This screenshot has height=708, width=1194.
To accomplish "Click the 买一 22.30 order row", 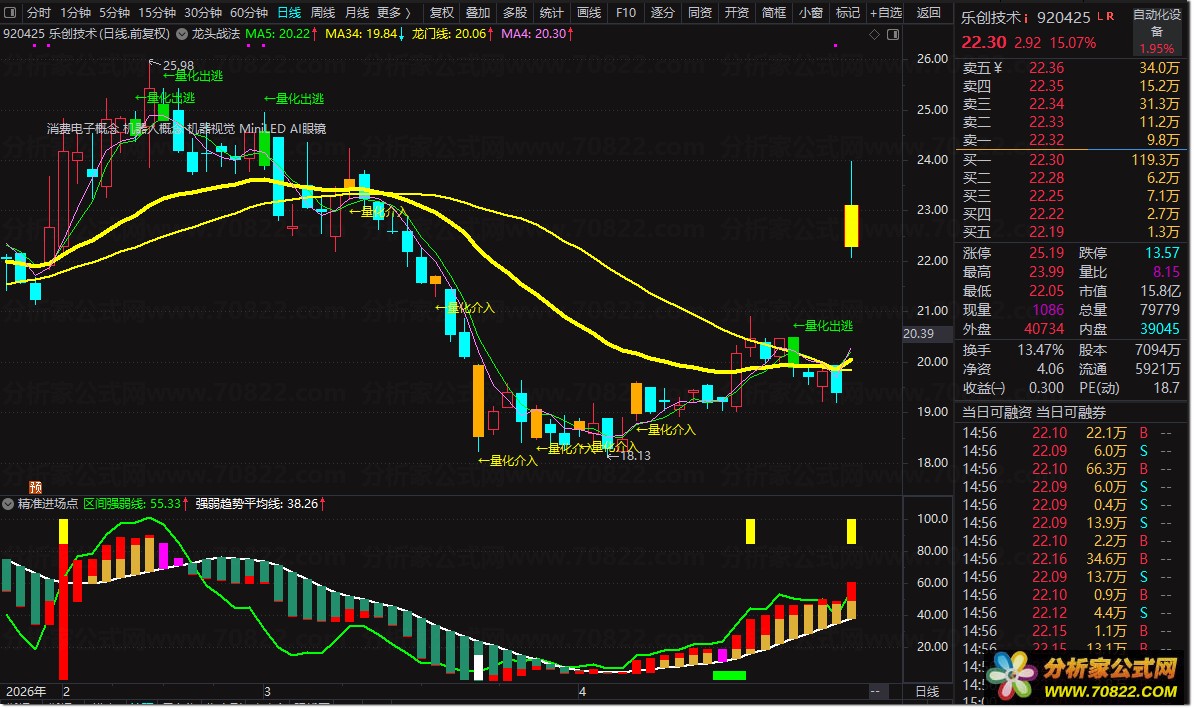I will tap(1071, 160).
